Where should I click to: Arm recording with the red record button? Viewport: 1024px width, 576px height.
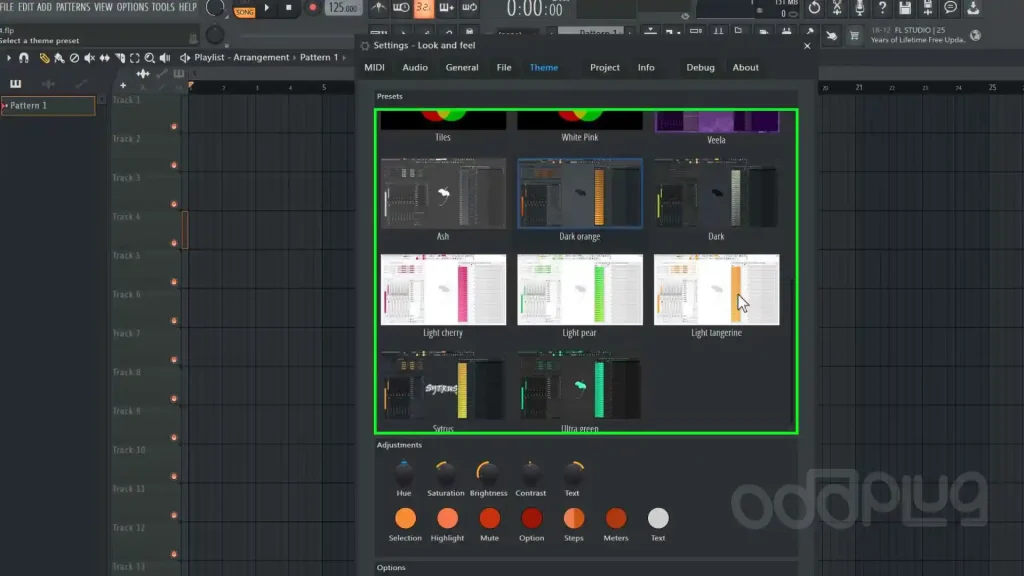click(313, 9)
